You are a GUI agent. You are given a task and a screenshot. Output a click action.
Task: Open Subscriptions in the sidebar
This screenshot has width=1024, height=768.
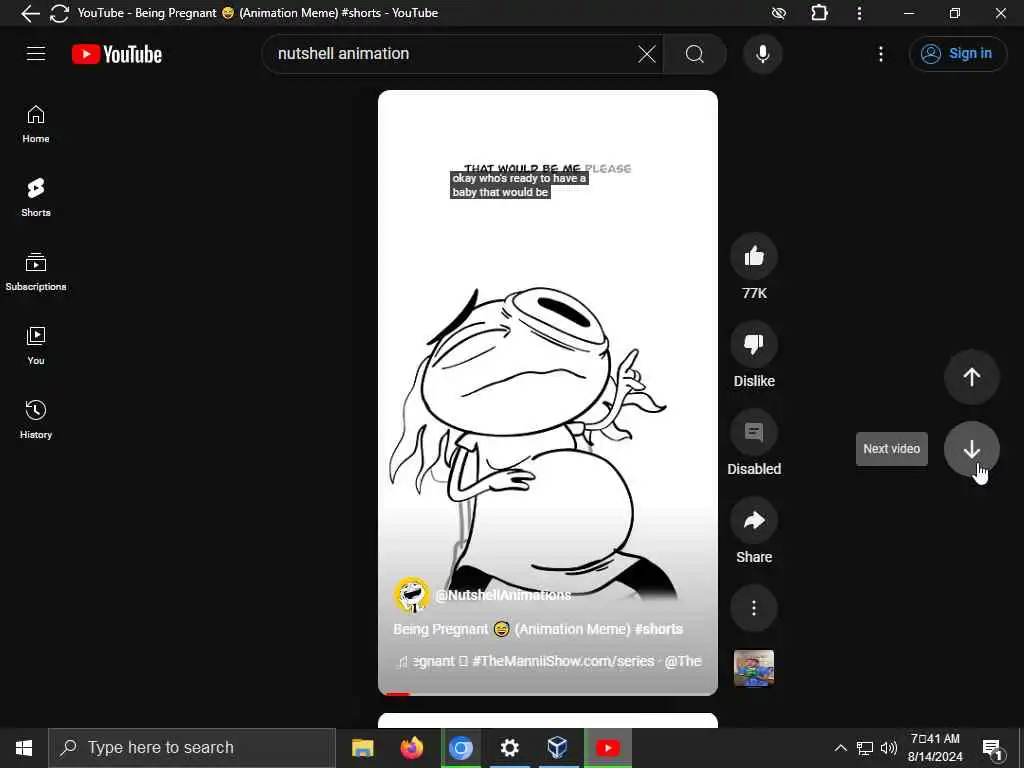coord(36,272)
